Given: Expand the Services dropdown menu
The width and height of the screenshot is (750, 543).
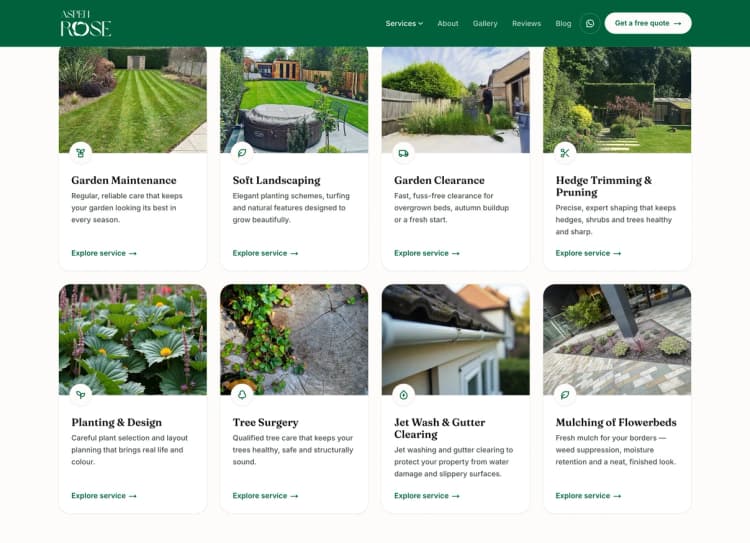Looking at the screenshot, I should point(404,23).
